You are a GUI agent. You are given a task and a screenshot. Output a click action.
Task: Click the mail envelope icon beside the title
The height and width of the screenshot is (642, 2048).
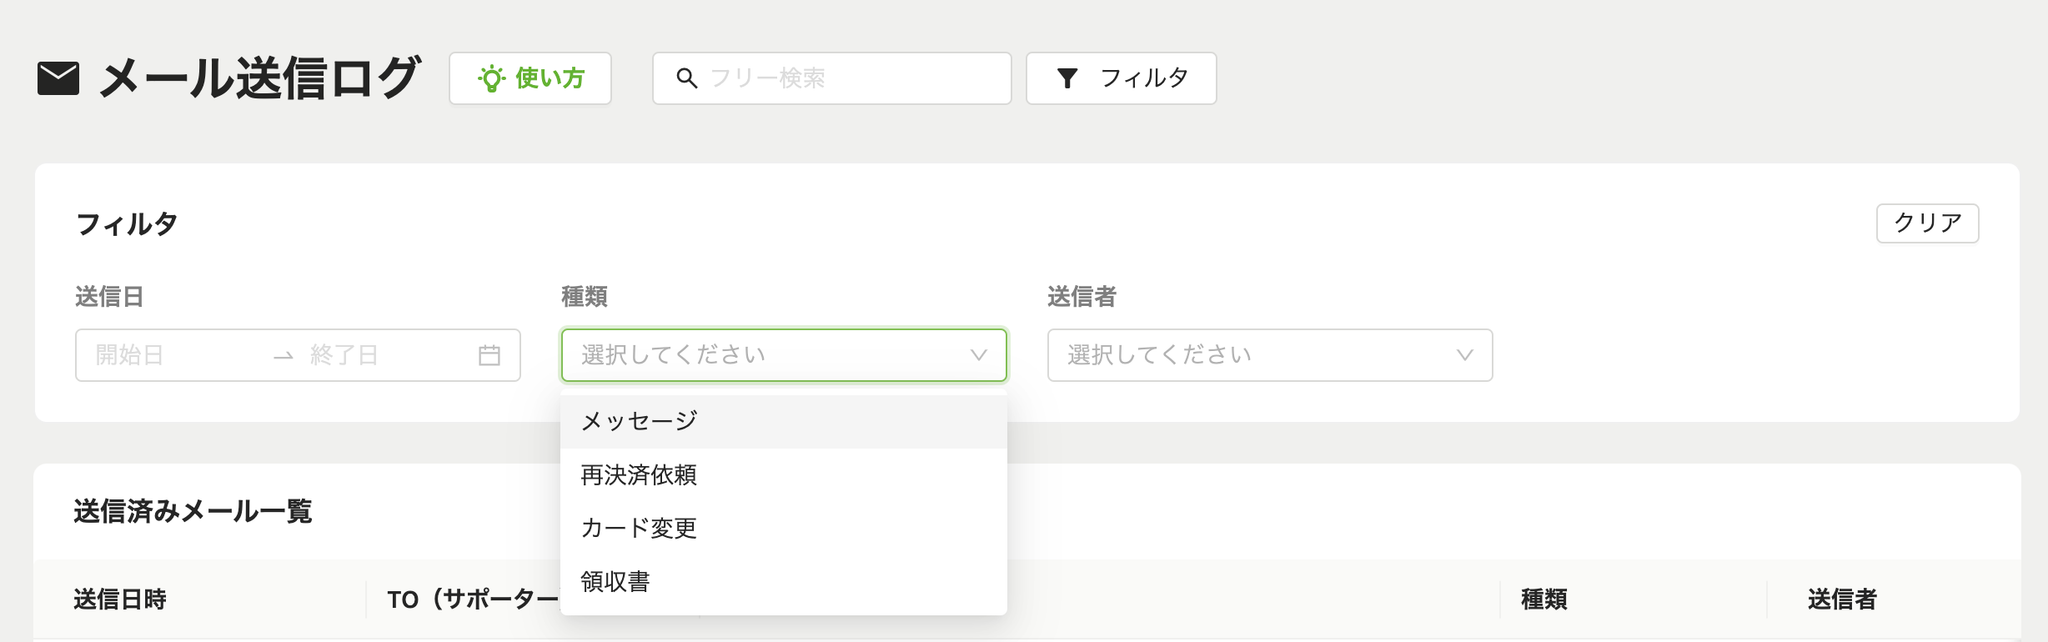58,78
